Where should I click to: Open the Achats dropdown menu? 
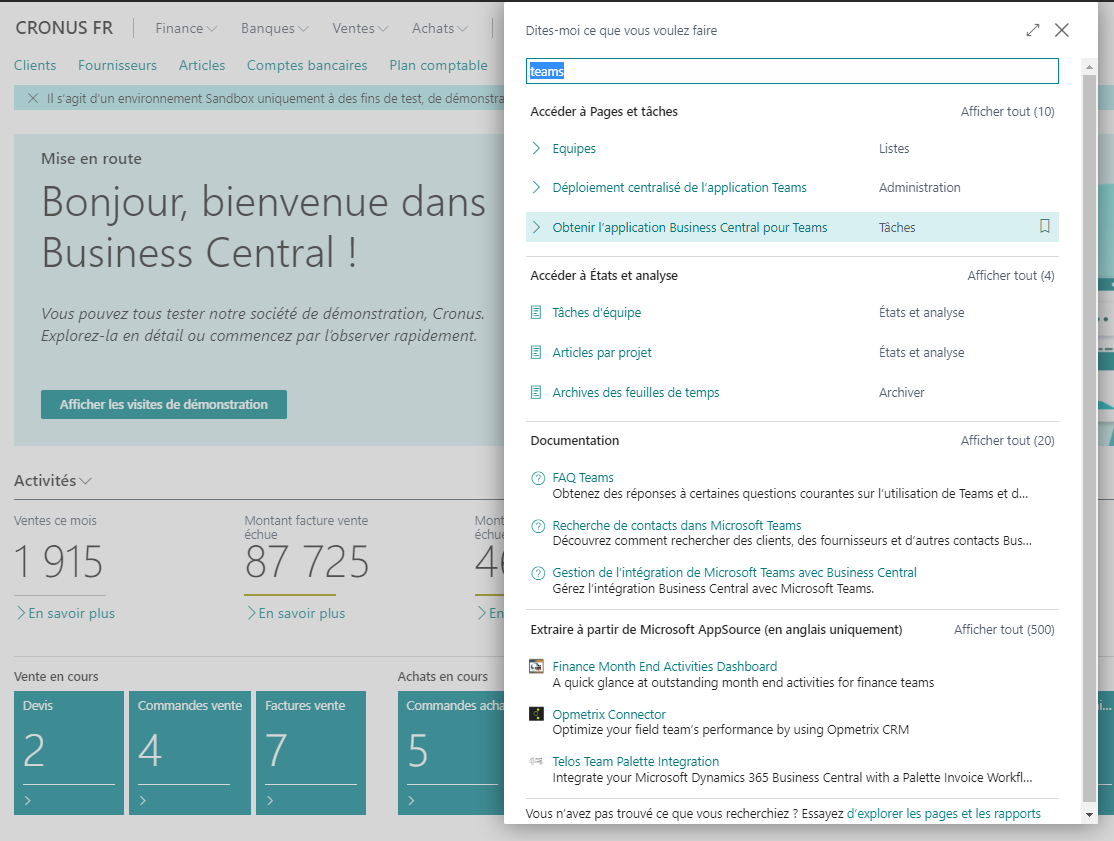pos(440,28)
